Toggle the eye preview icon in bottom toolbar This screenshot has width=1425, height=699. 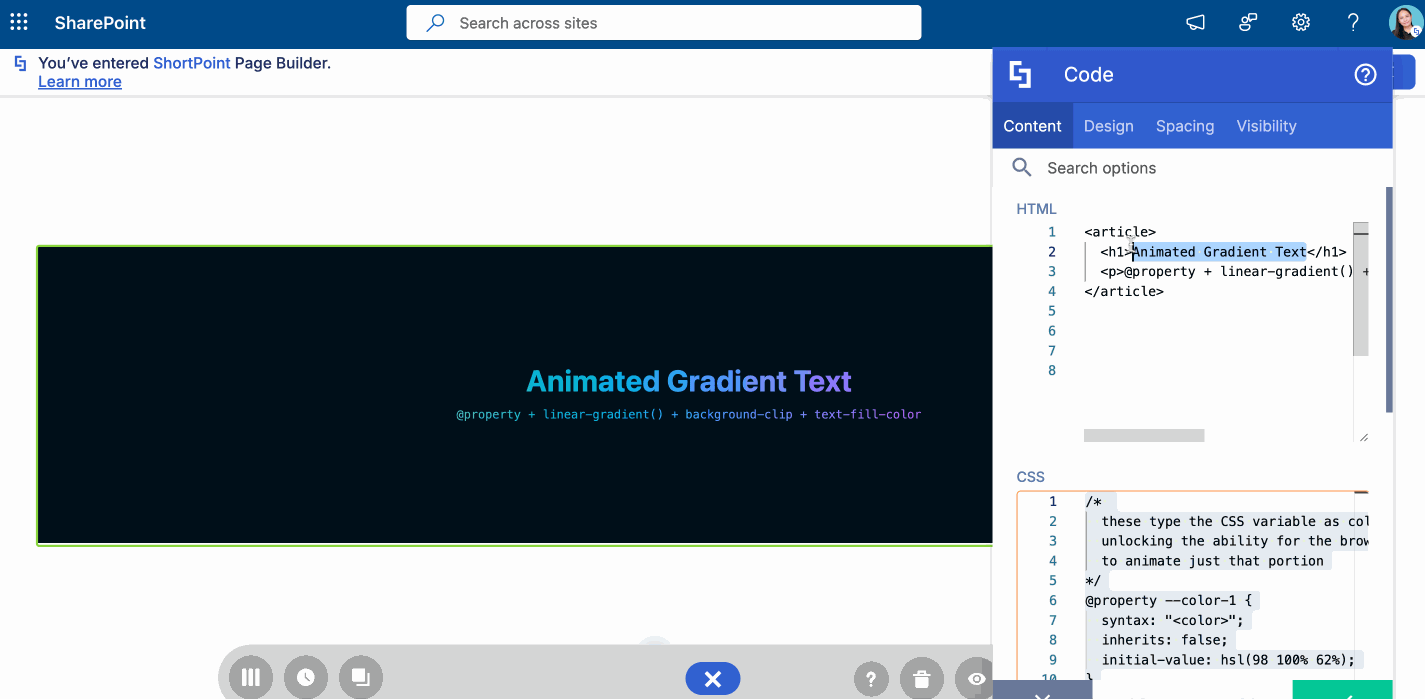[x=976, y=680]
